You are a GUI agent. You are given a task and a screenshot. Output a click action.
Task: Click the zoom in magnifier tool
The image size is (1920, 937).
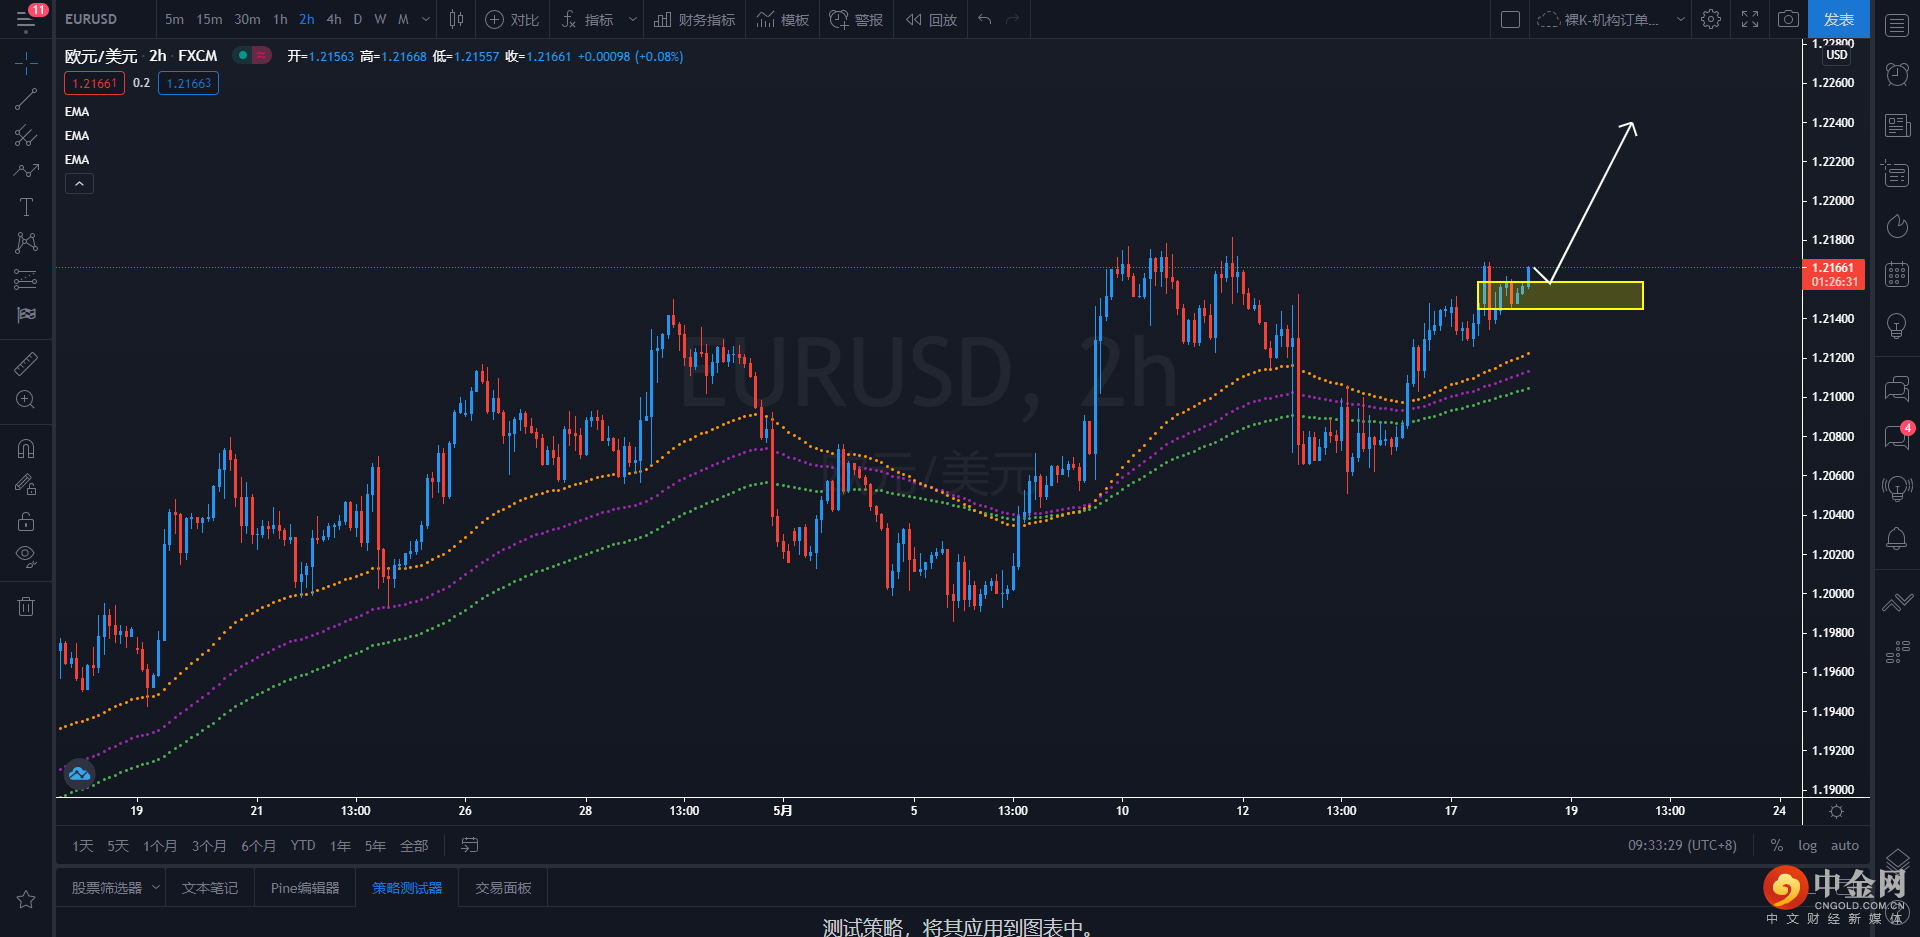click(26, 400)
